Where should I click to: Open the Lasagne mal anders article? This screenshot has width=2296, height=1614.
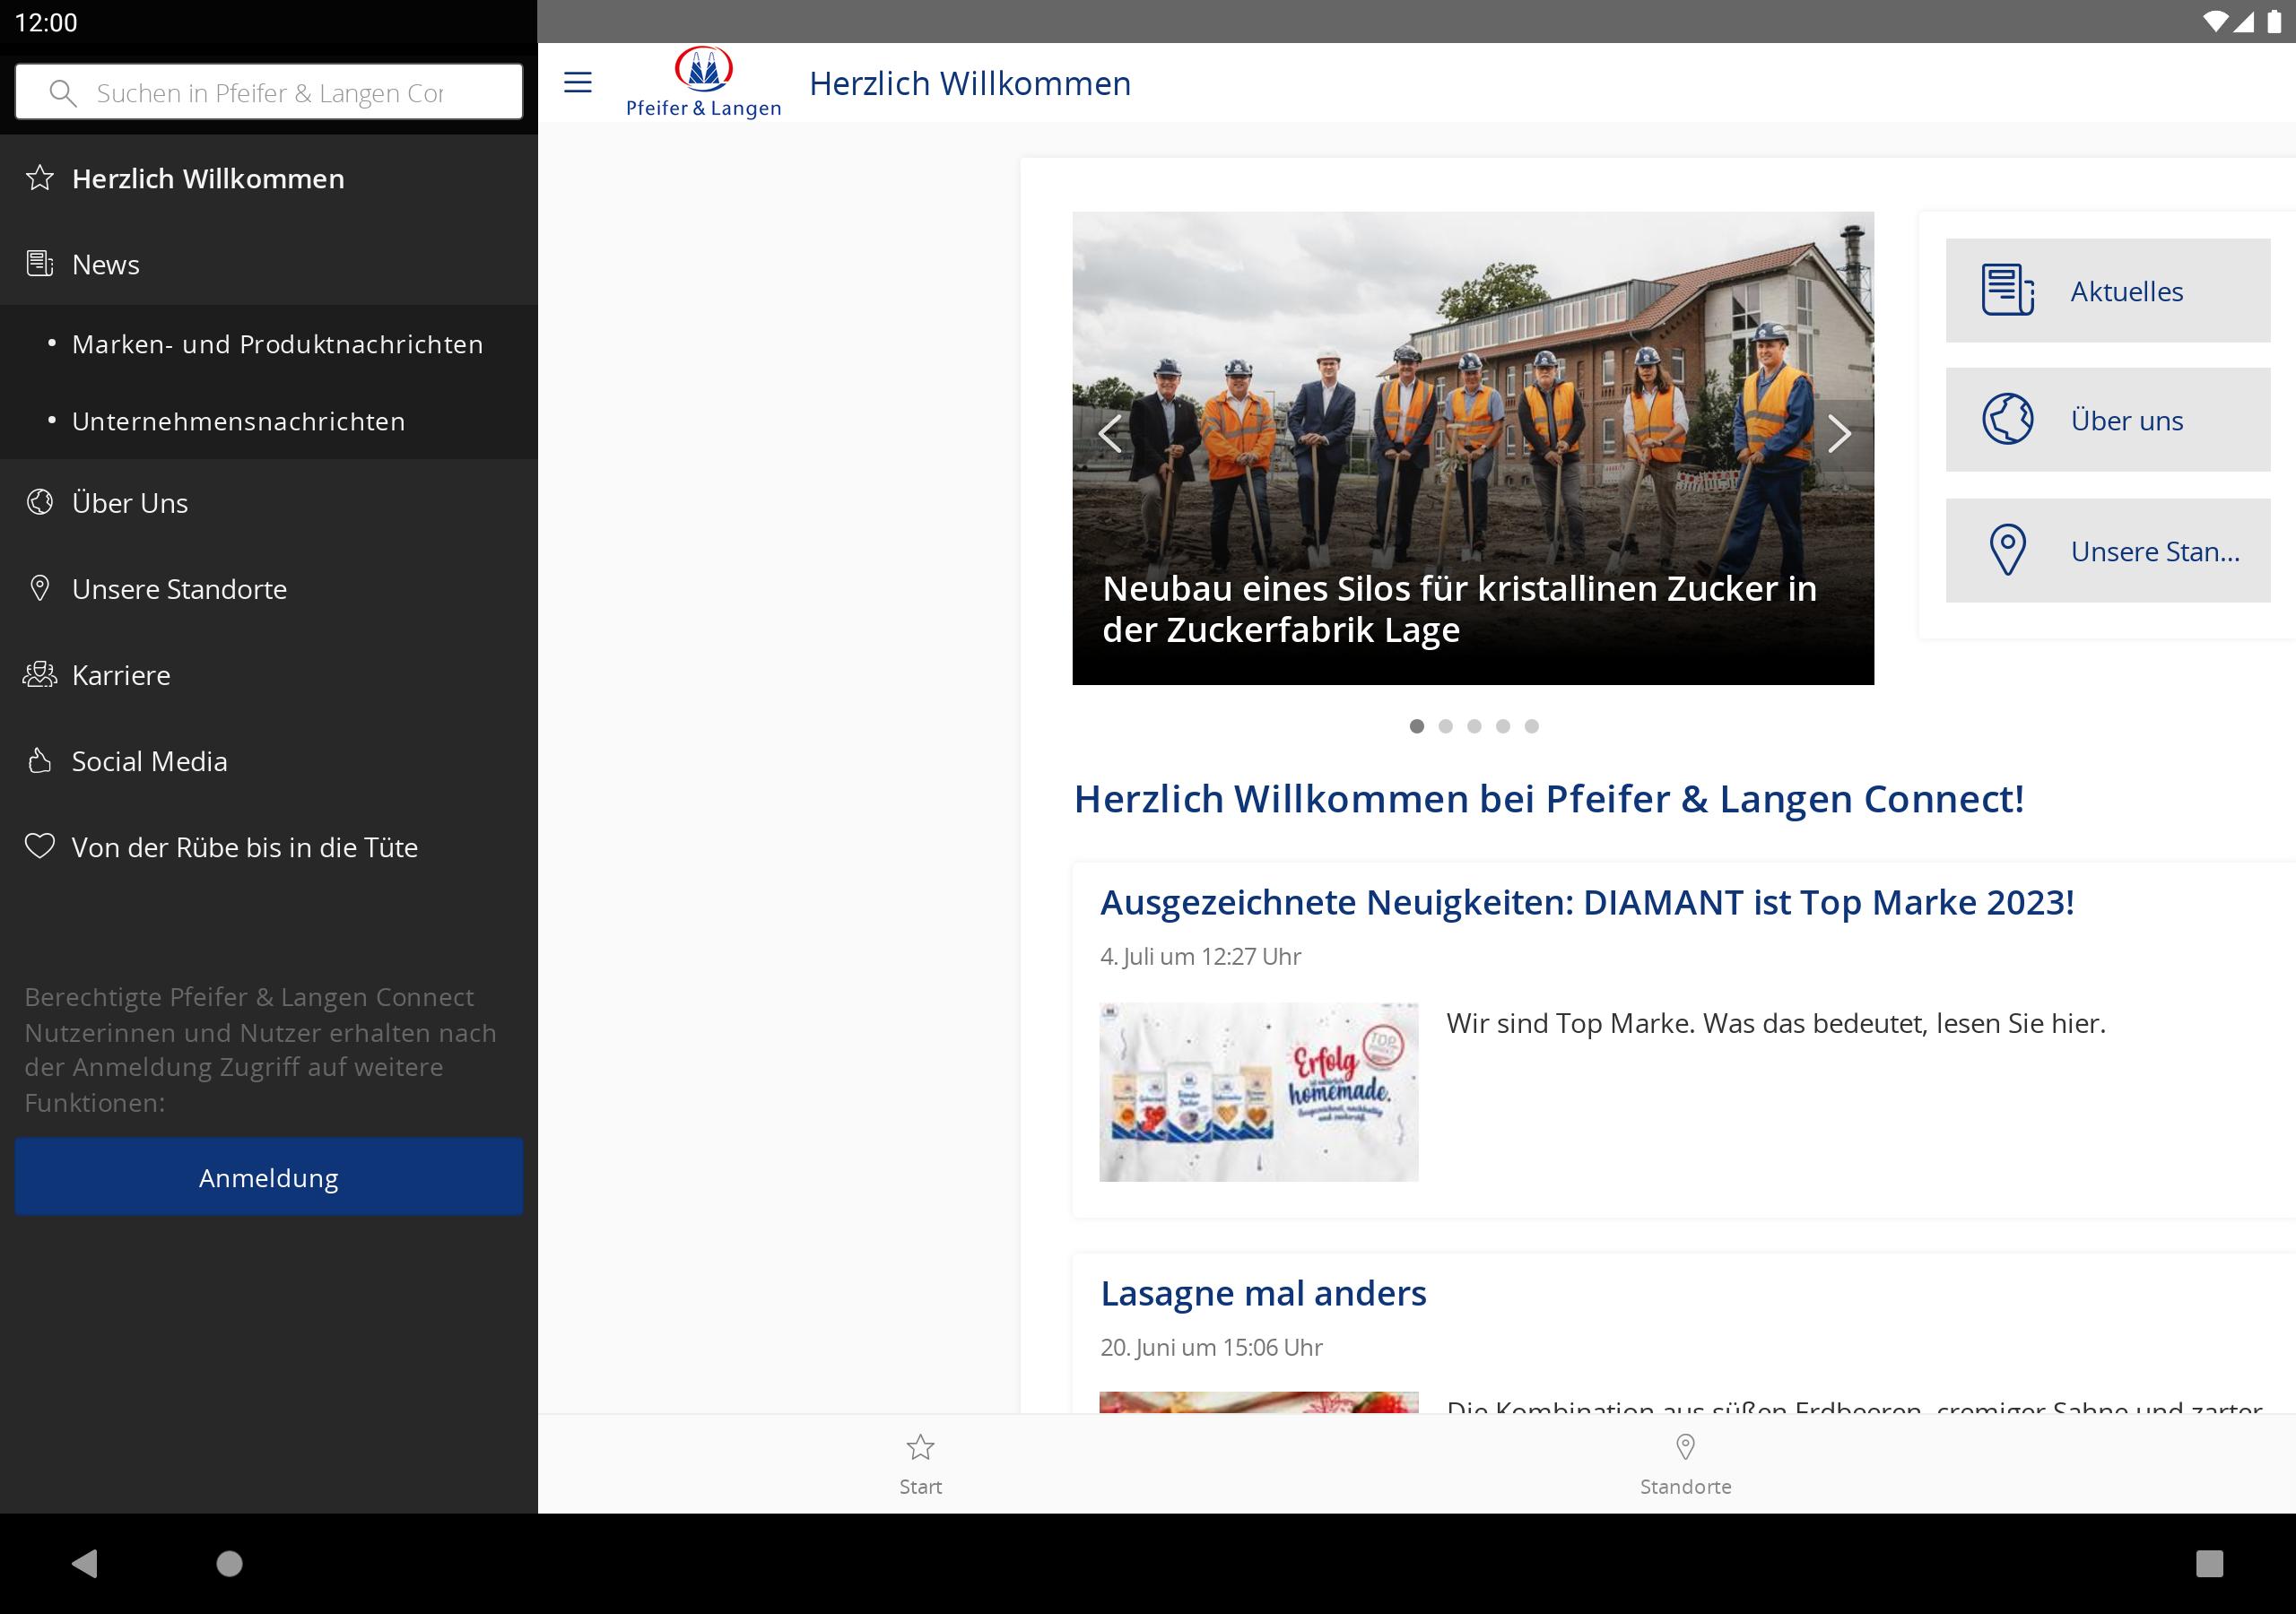click(1263, 1293)
